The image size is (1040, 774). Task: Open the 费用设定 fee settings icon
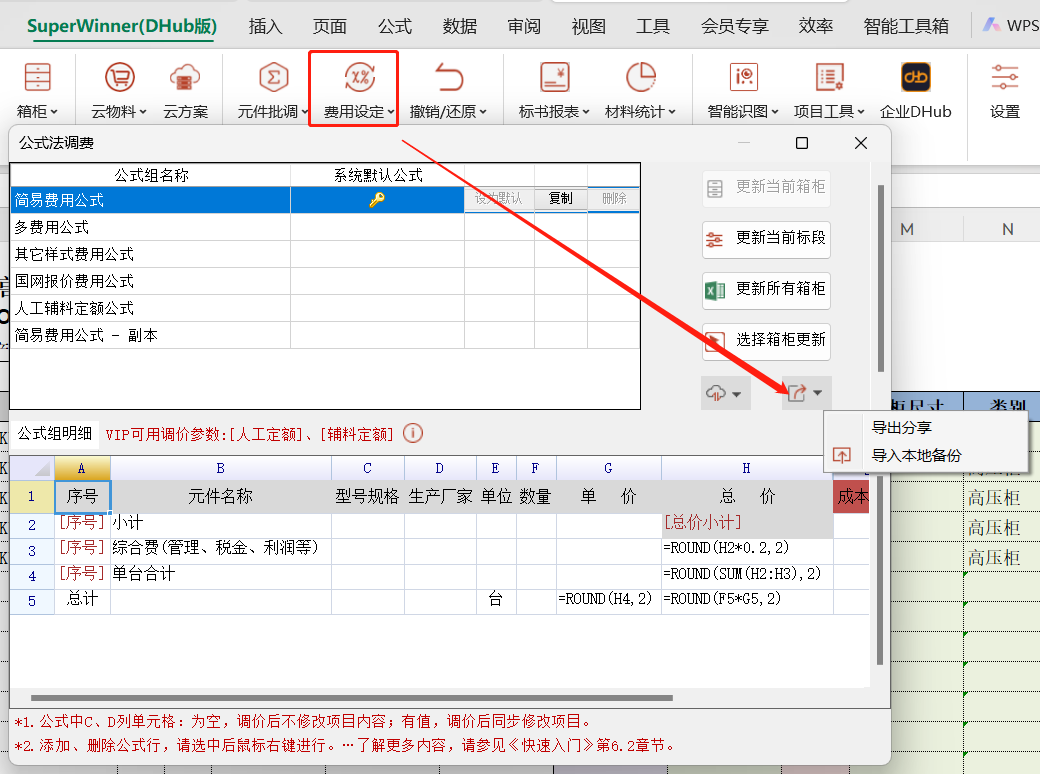359,77
